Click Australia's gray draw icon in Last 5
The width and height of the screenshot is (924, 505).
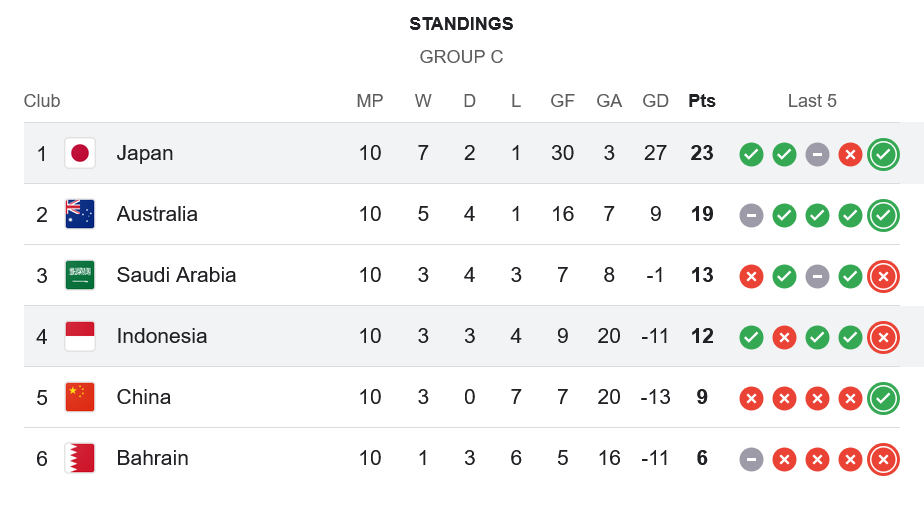tap(752, 215)
